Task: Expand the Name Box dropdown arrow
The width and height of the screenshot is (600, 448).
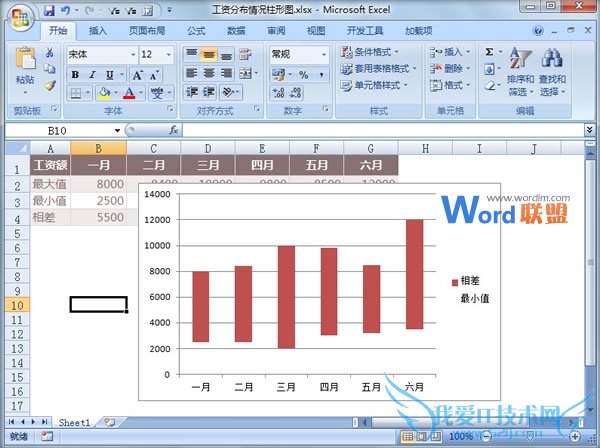Action: [x=117, y=131]
